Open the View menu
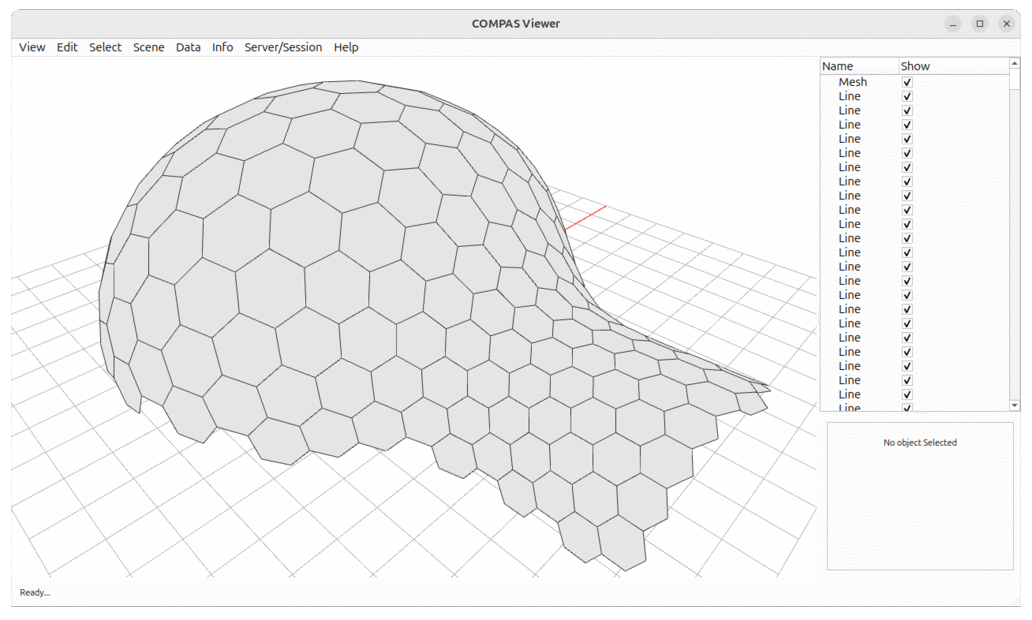Image resolution: width=1032 pixels, height=620 pixels. click(x=31, y=47)
